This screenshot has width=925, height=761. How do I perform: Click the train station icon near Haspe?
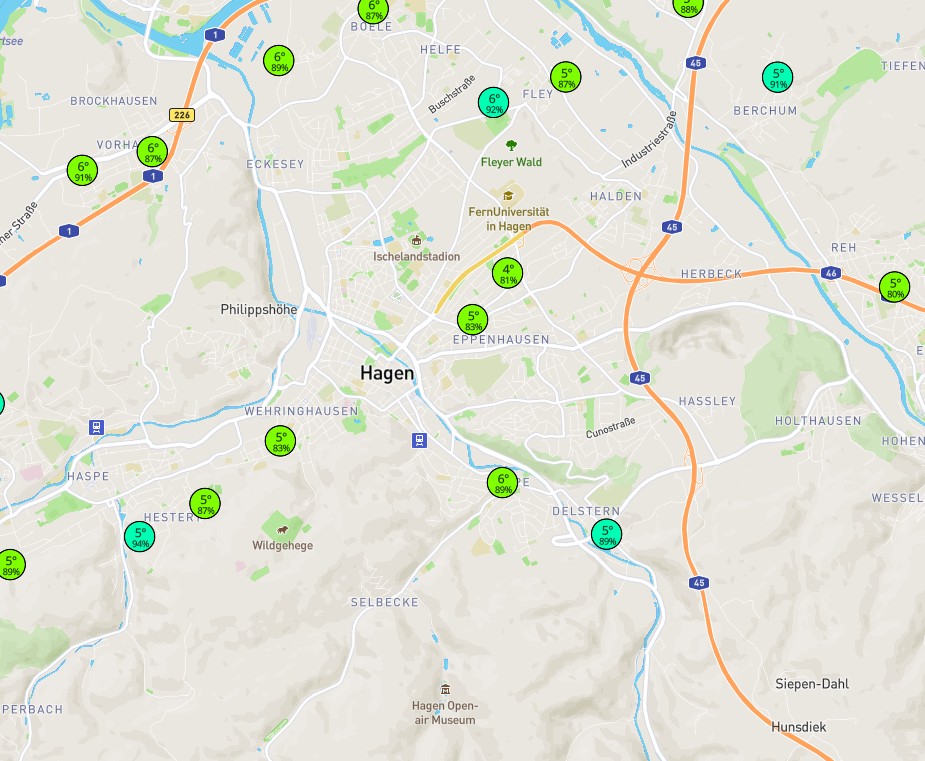tap(96, 427)
